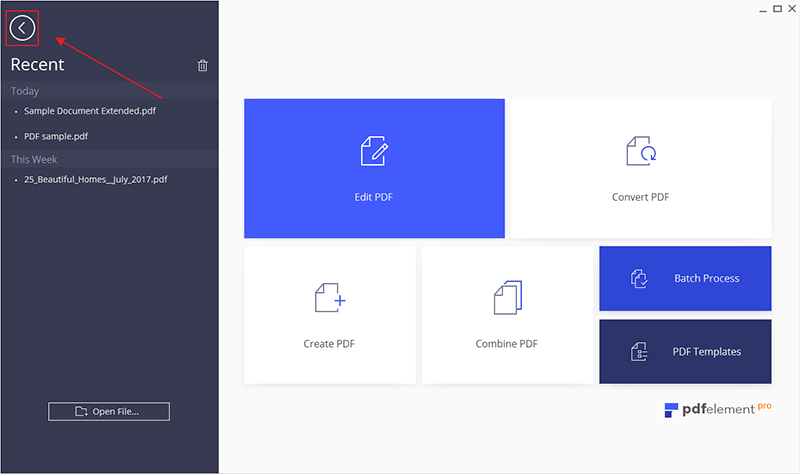Open the PDF Templates label
Image resolution: width=800 pixels, height=474 pixels.
point(707,352)
